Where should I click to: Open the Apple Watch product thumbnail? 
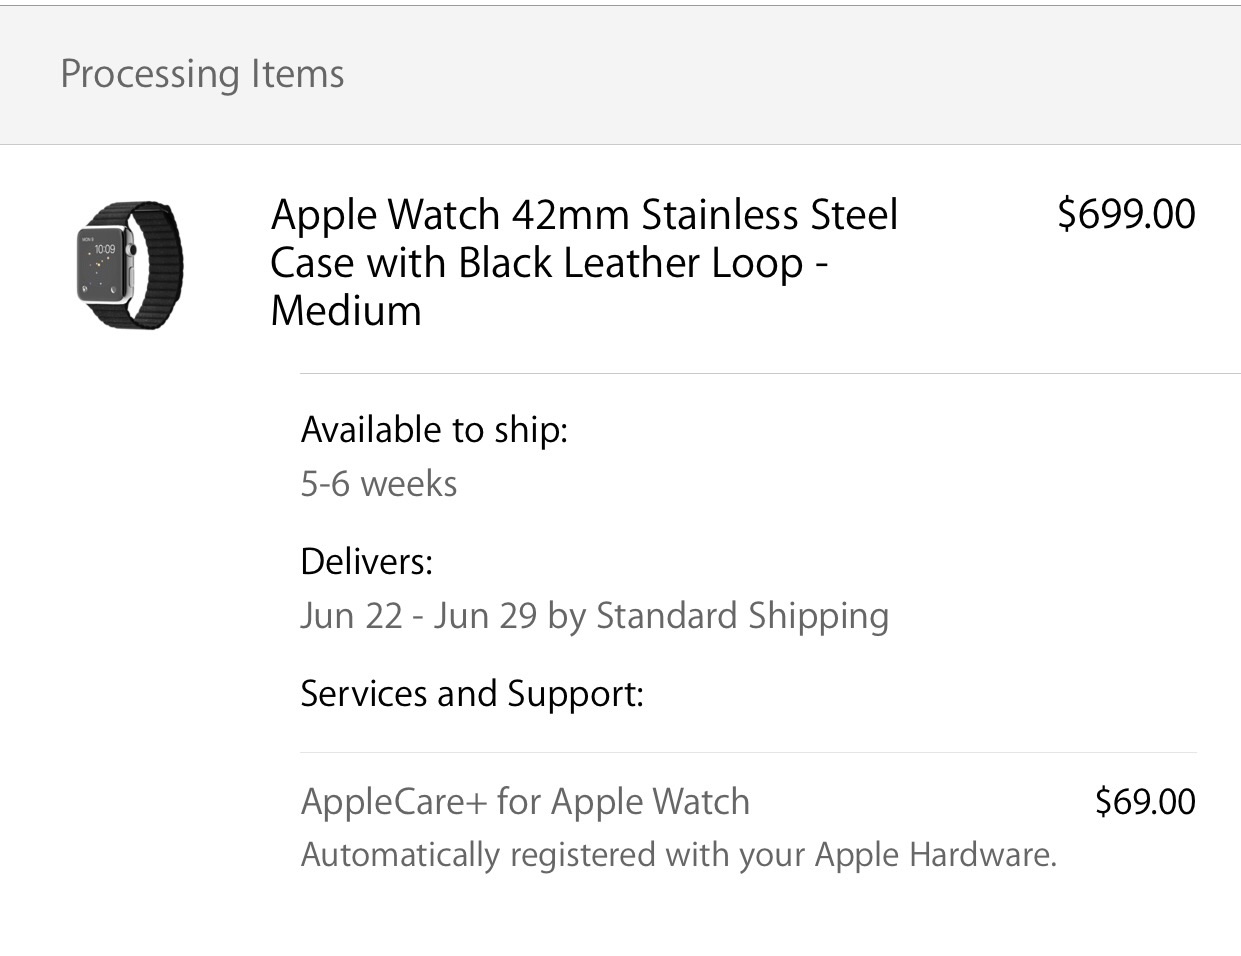point(130,265)
